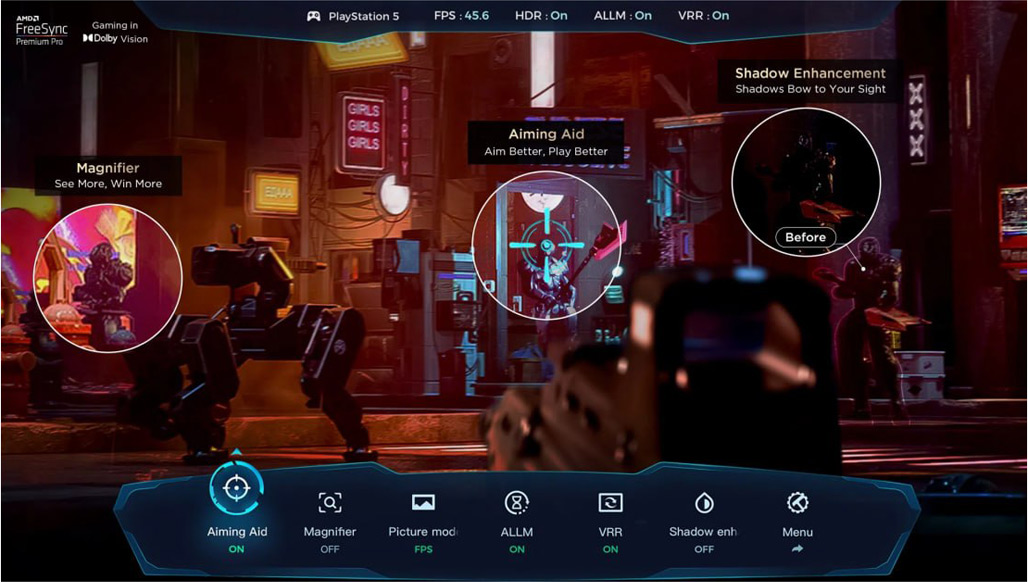The image size is (1028, 582).
Task: Click the Menu label in game bar
Action: click(x=797, y=532)
